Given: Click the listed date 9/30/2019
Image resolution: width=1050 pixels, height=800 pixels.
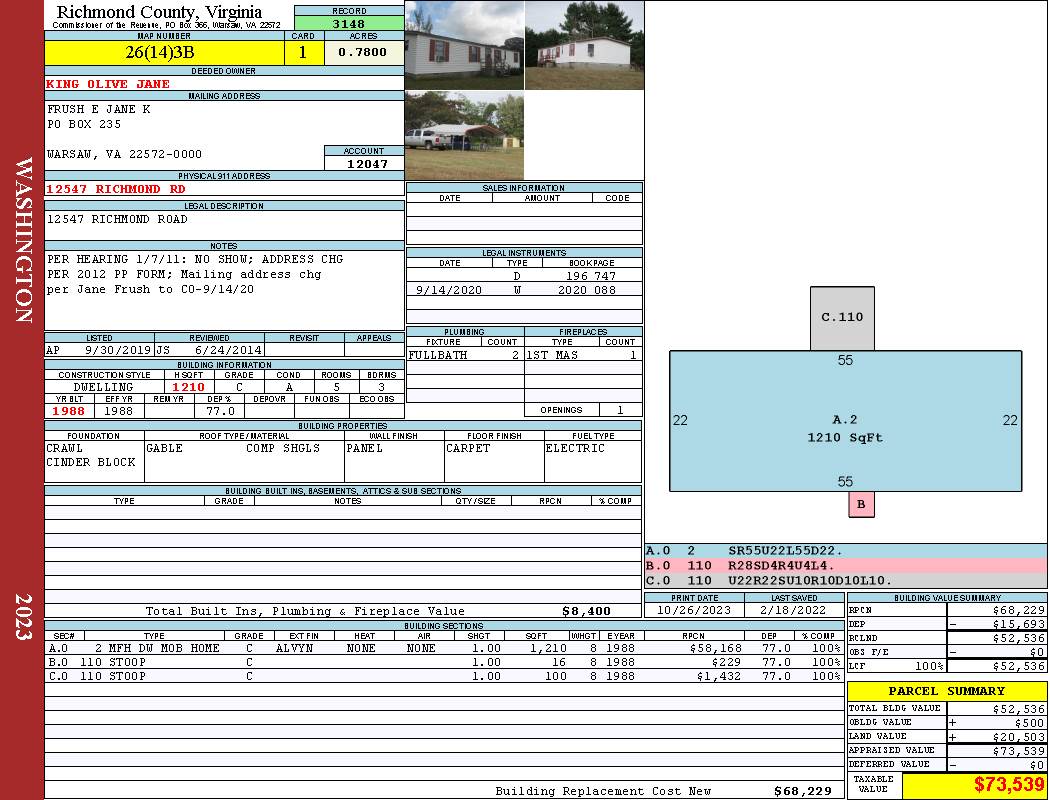Looking at the screenshot, I should coord(117,349).
